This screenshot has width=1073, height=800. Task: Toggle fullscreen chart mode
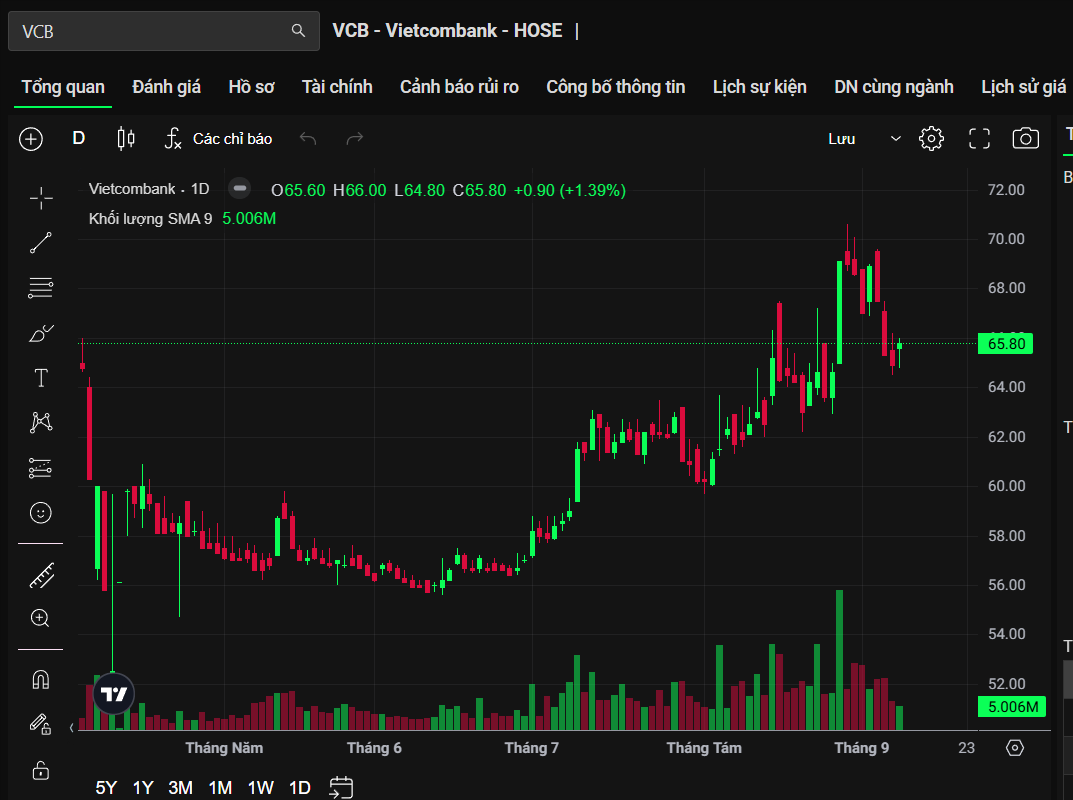tap(979, 138)
